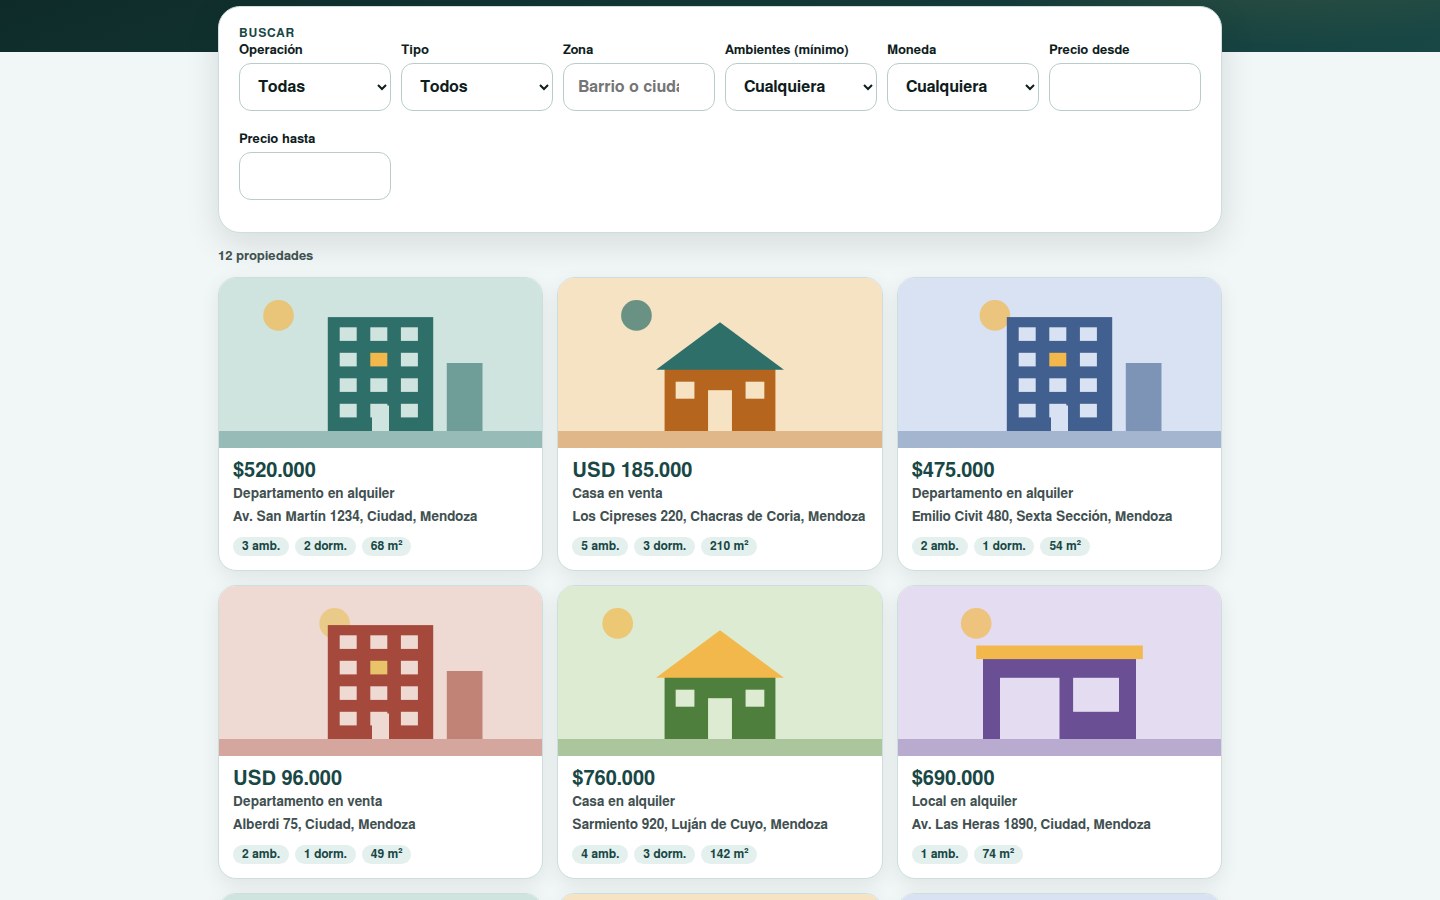Open Local en alquiler at Av. Las Heras
Image resolution: width=1440 pixels, height=900 pixels.
click(964, 801)
